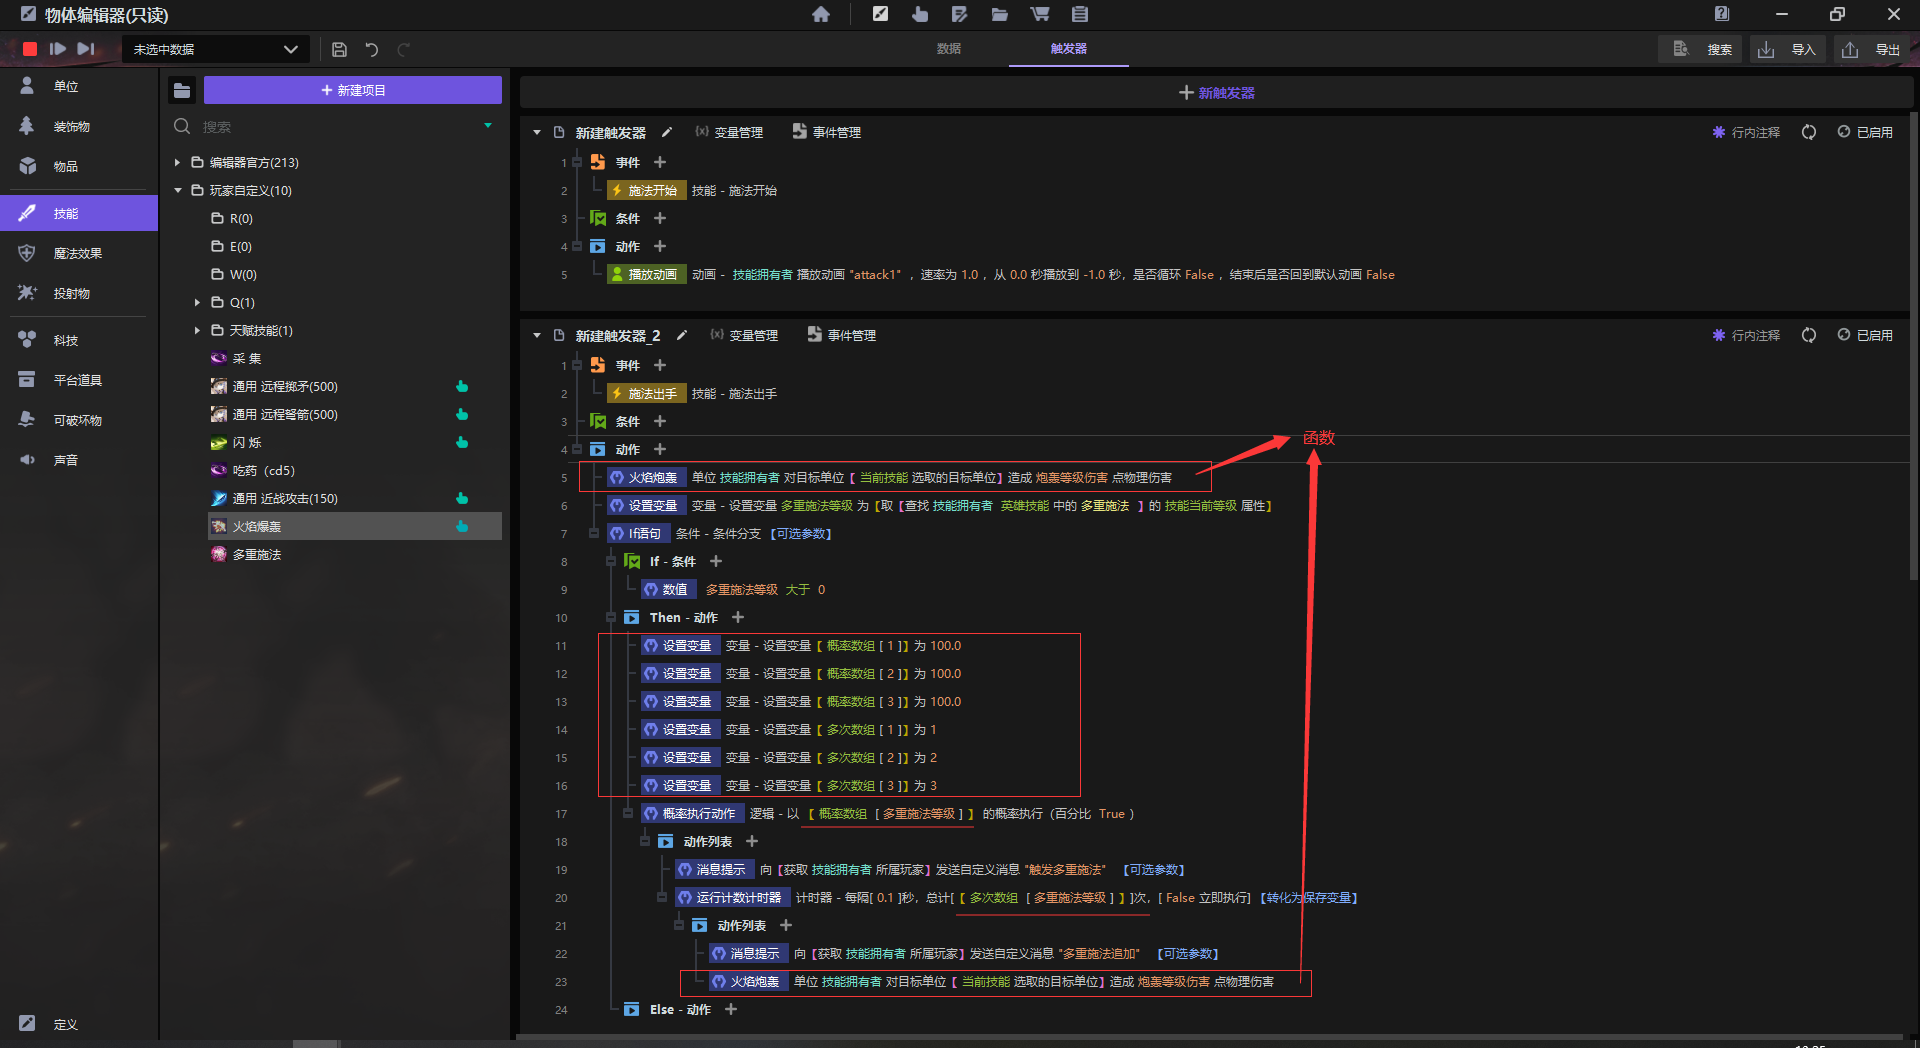Open 变量管理 for 新建触发器
The height and width of the screenshot is (1048, 1920).
729,132
